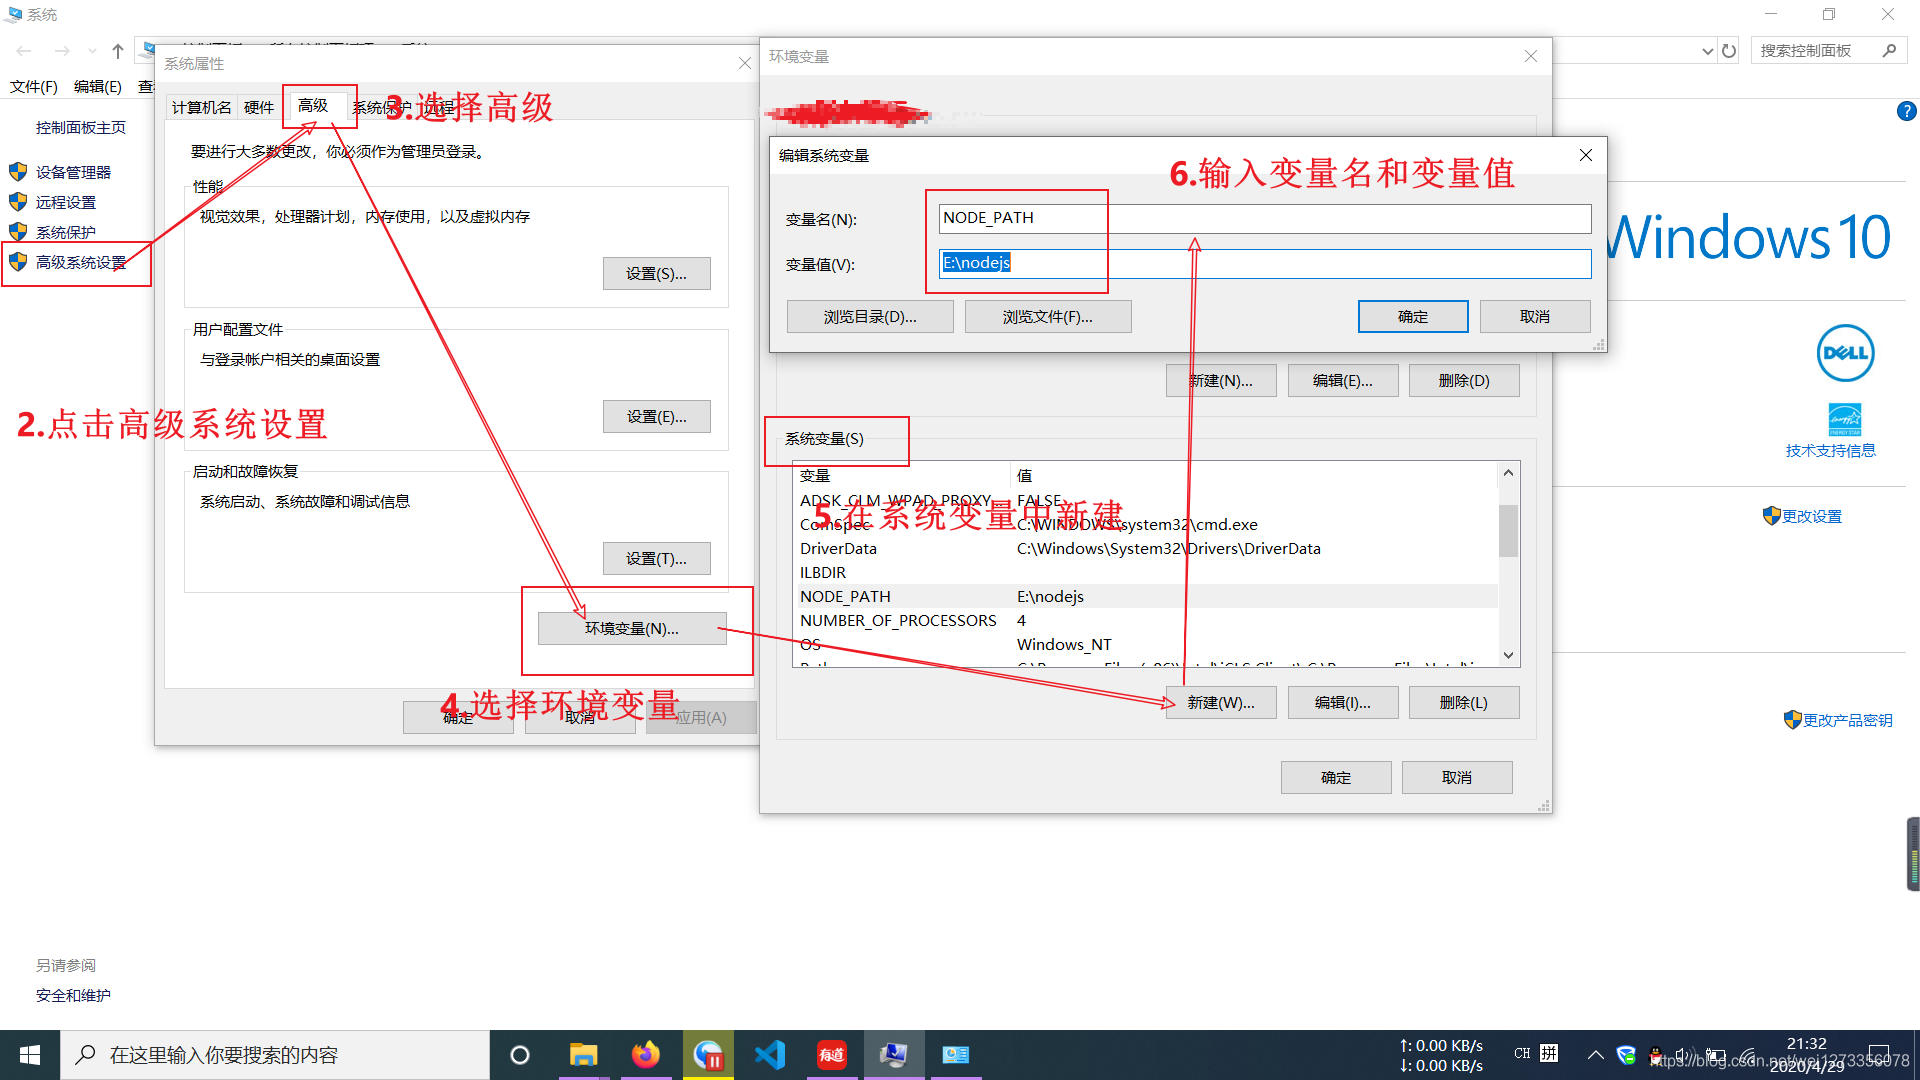Click the 高级系统设置 sidebar link
Image resolution: width=1920 pixels, height=1080 pixels.
81,262
